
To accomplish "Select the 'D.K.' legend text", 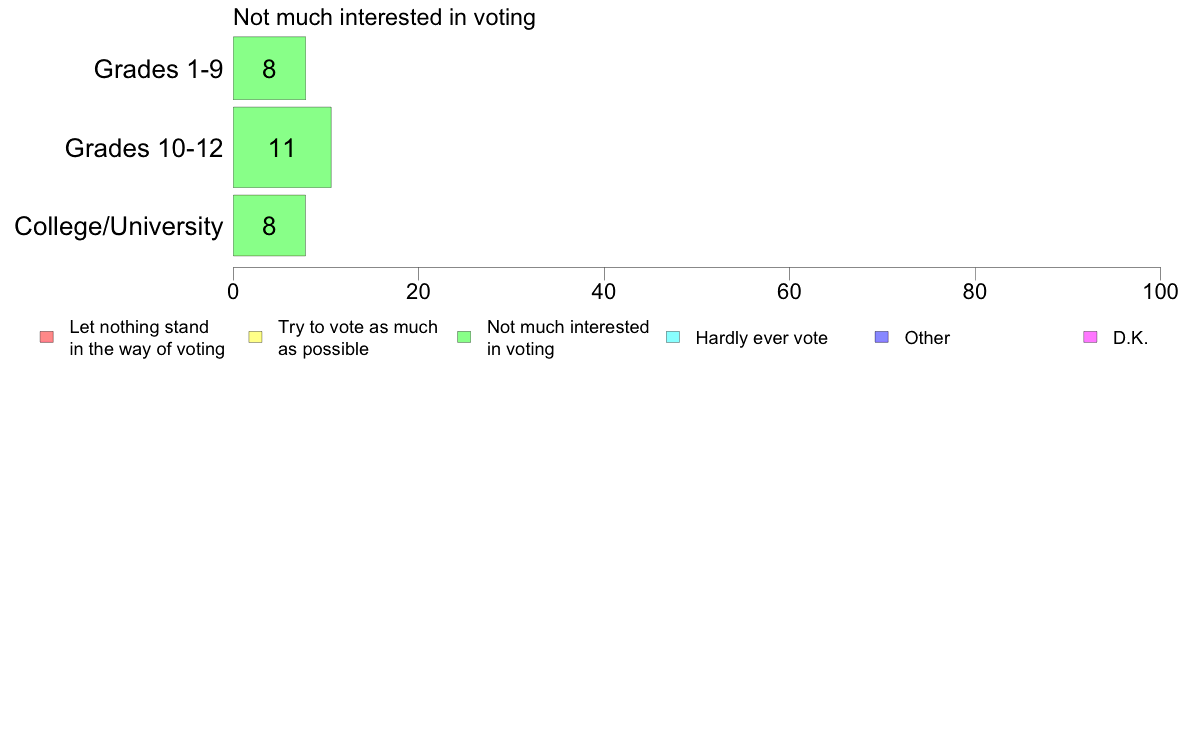I will click(x=1130, y=338).
